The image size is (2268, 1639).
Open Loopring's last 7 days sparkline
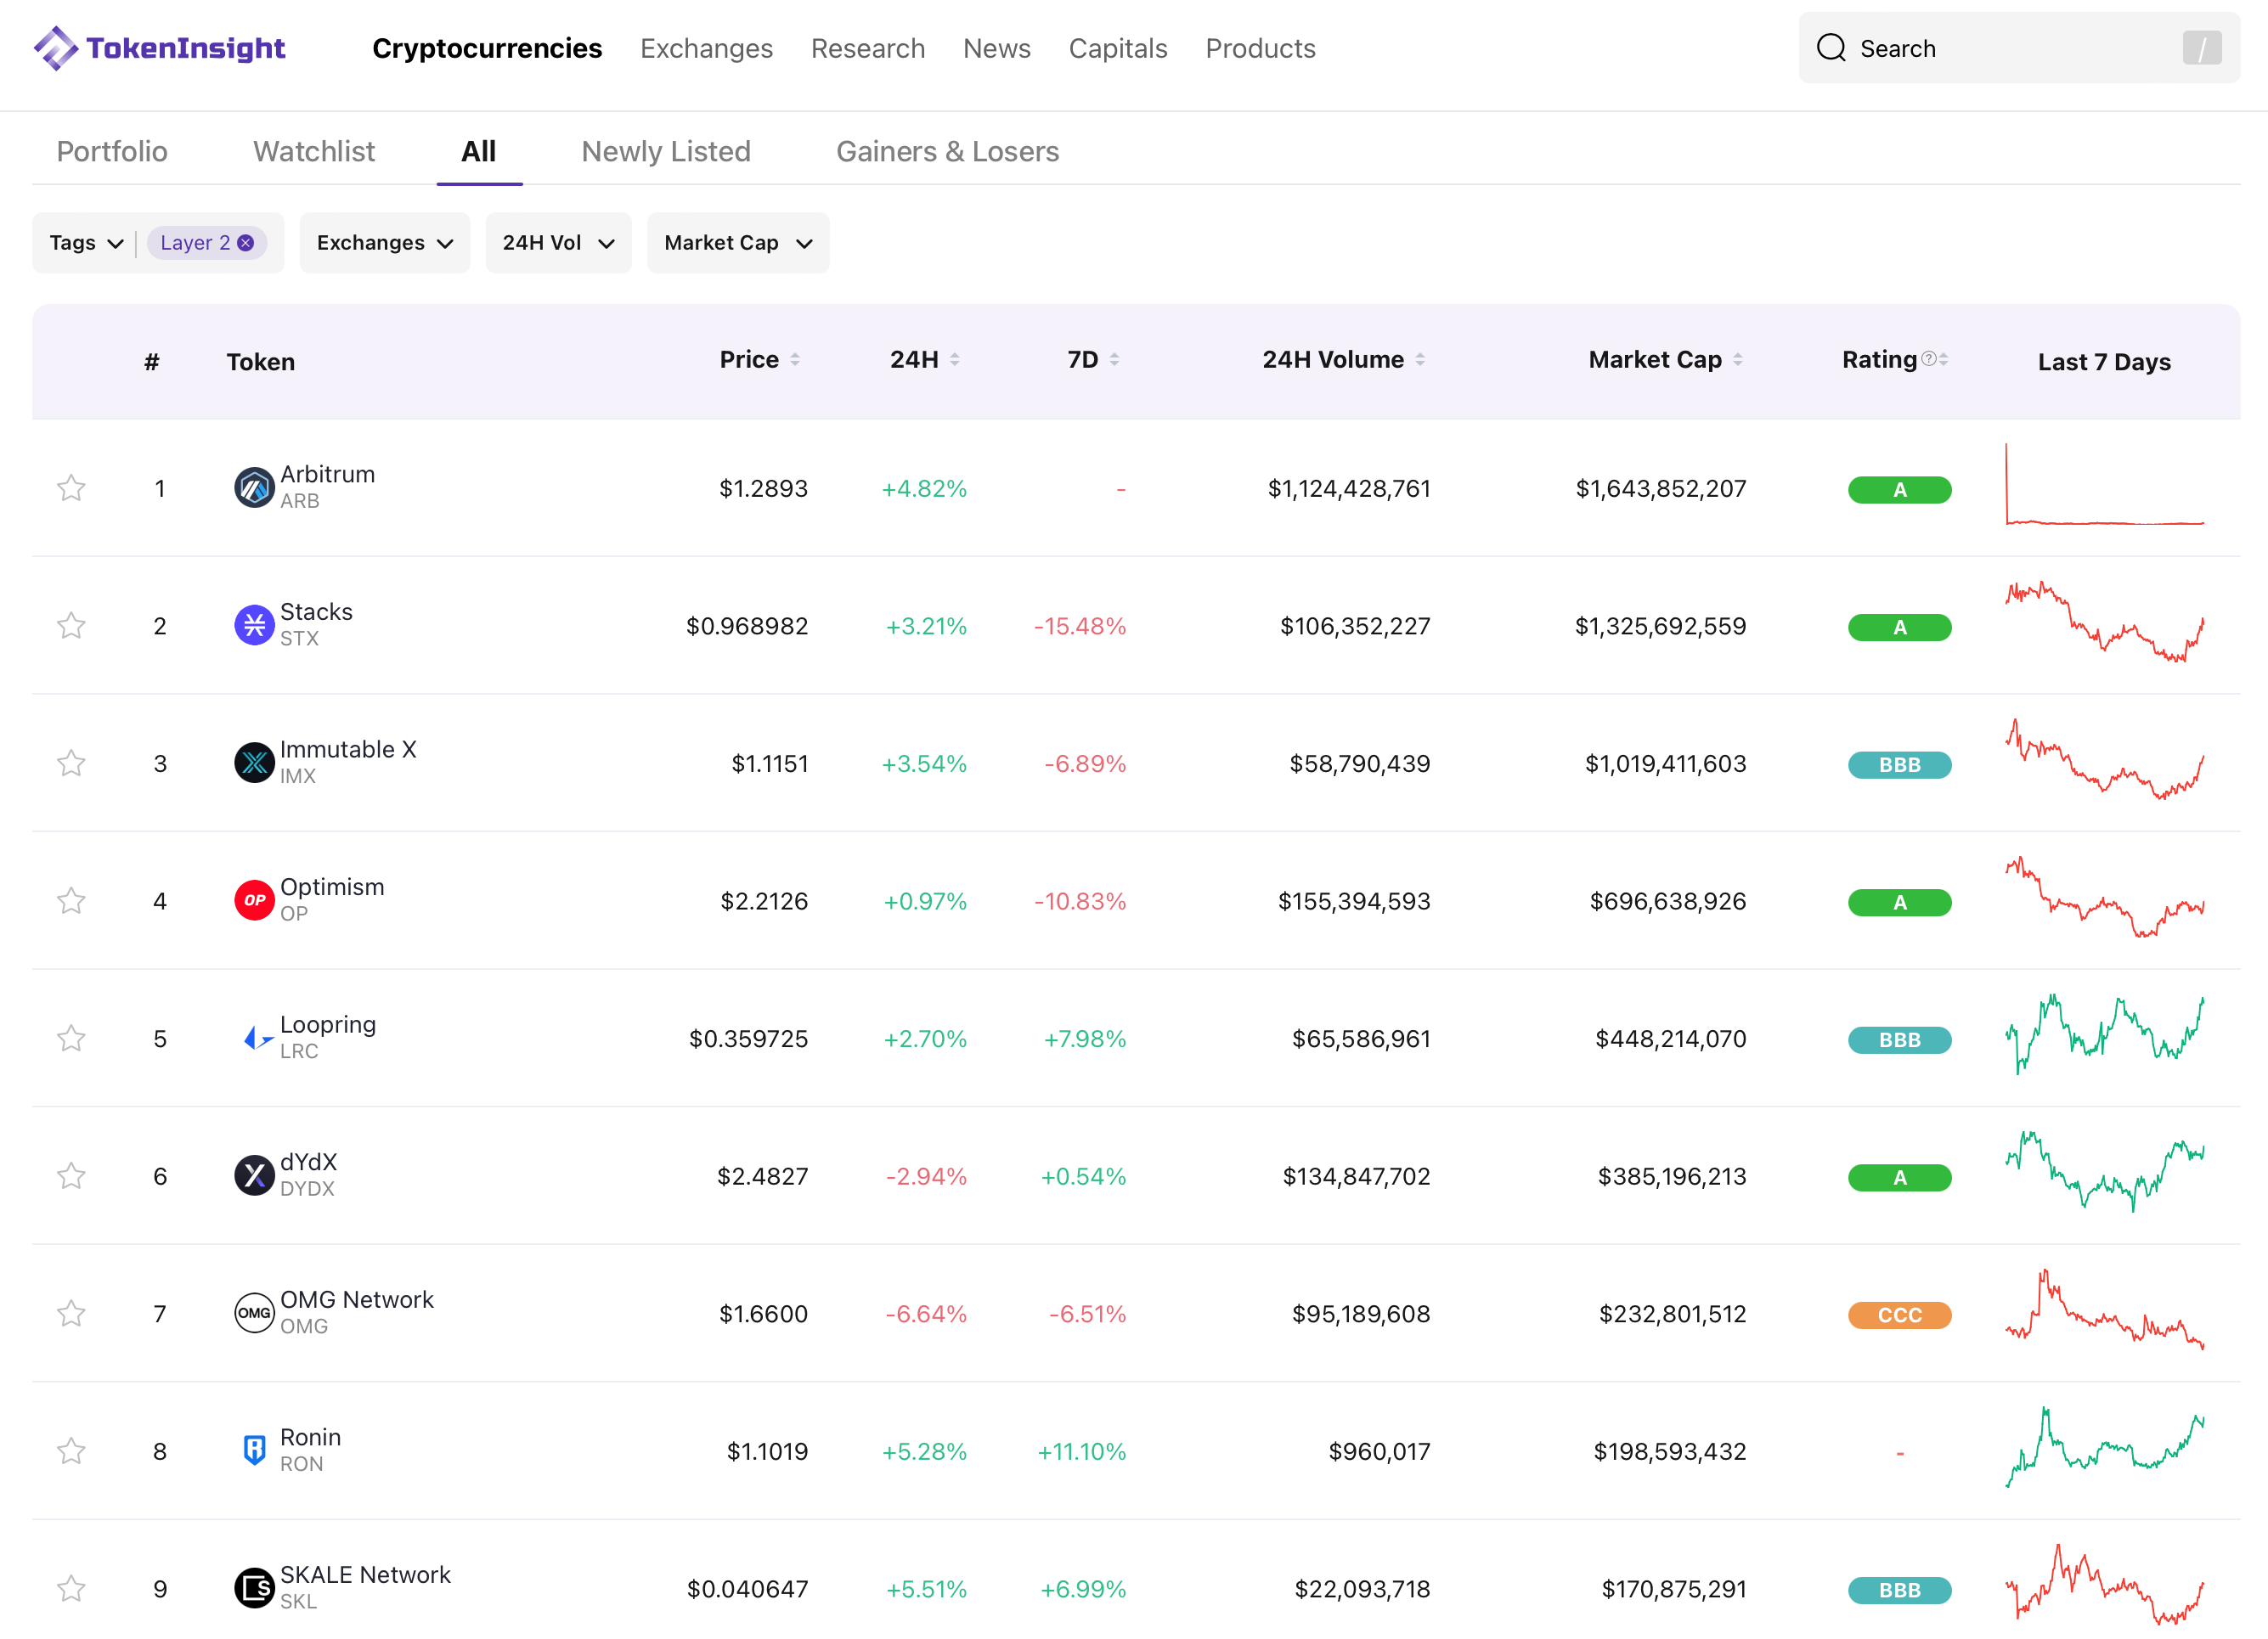2104,1034
